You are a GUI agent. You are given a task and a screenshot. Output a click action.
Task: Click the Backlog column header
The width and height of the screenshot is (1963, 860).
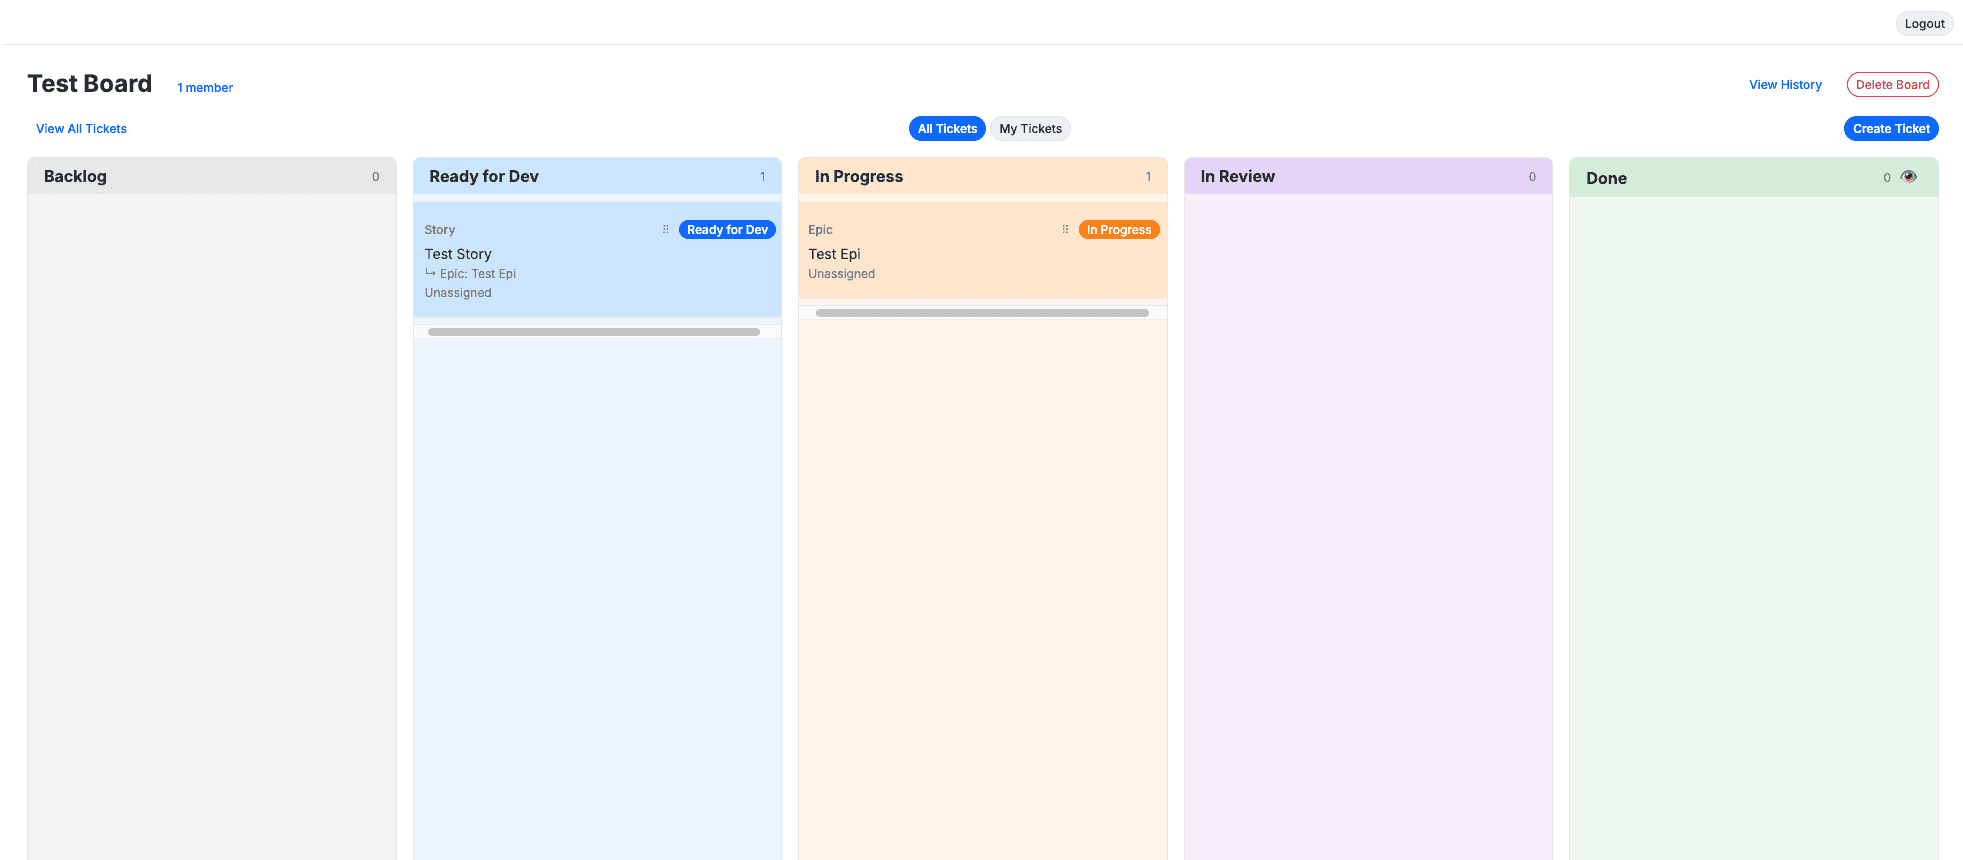(x=212, y=176)
